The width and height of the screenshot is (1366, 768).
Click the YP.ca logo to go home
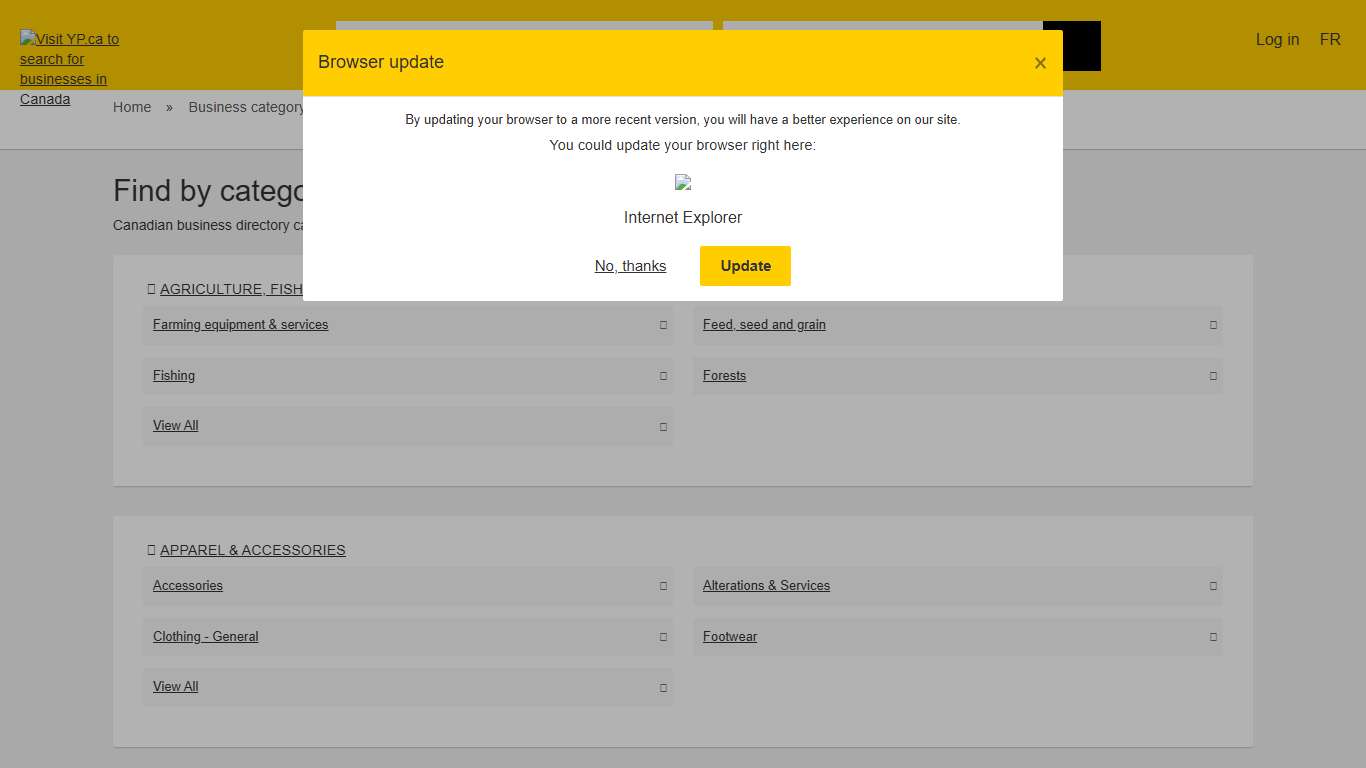(69, 69)
